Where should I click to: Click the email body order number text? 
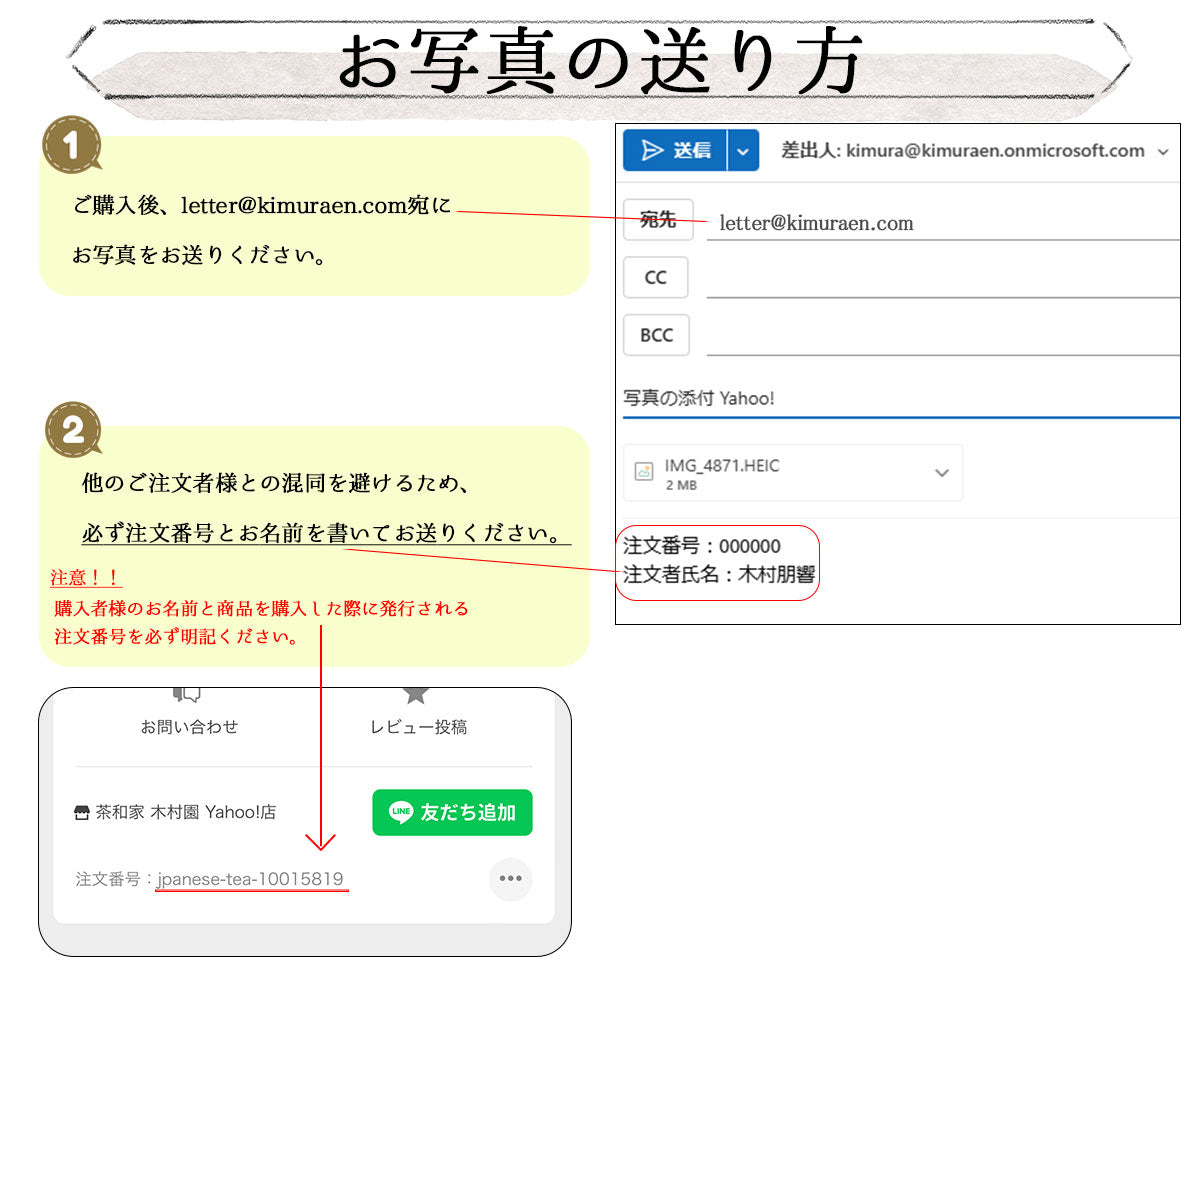pos(702,546)
